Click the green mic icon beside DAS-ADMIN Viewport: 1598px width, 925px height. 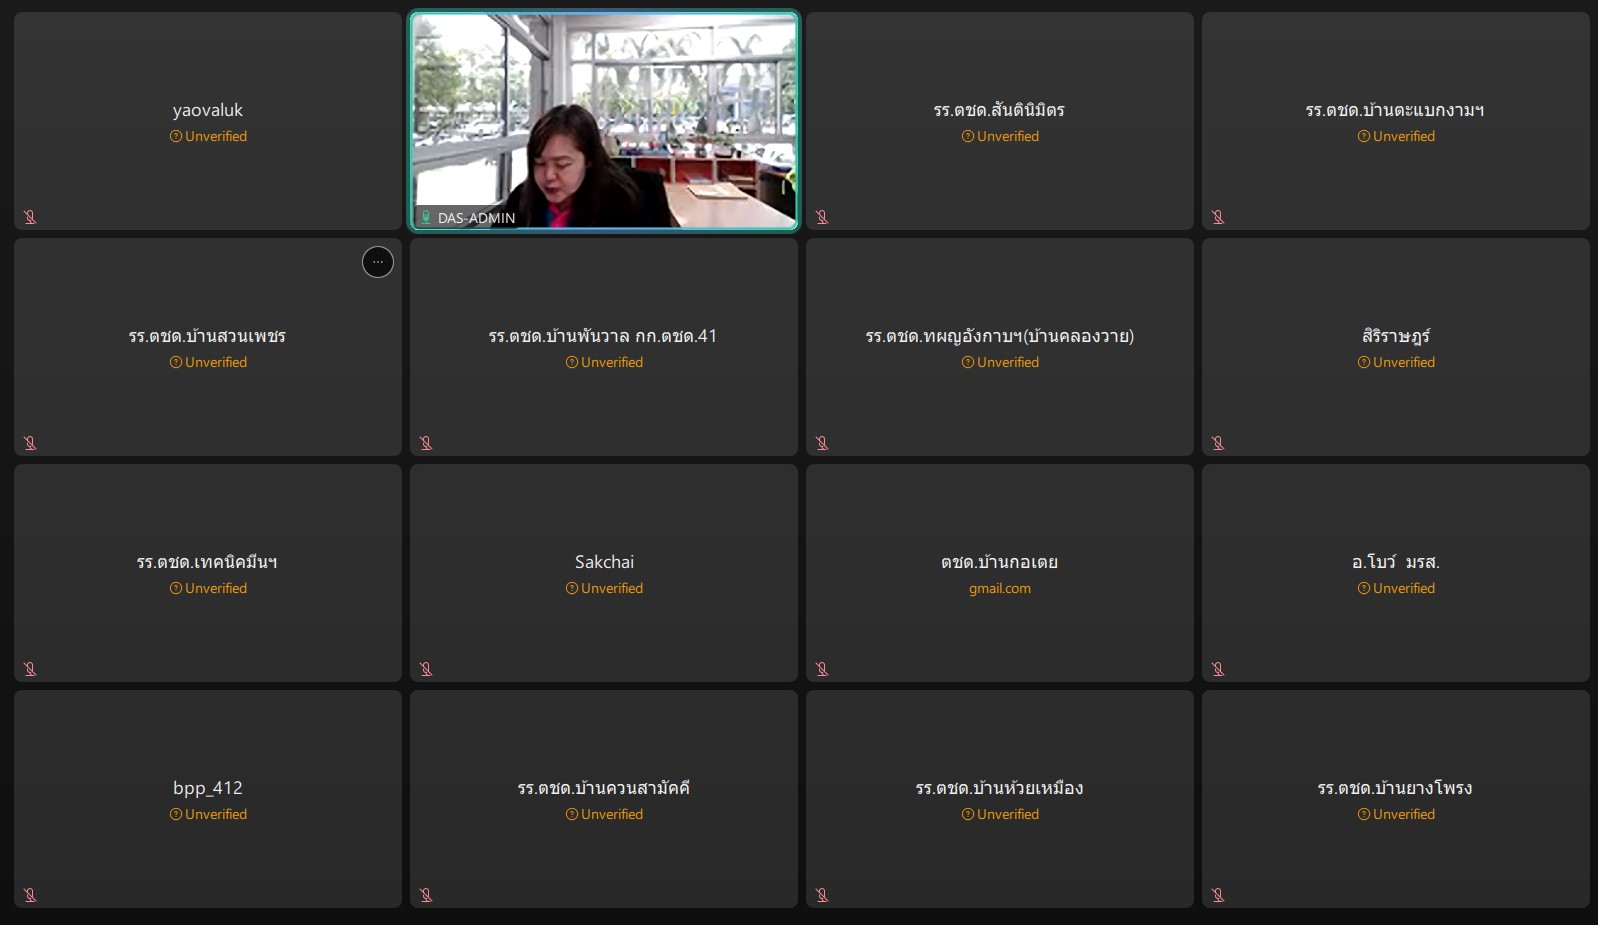pos(426,217)
